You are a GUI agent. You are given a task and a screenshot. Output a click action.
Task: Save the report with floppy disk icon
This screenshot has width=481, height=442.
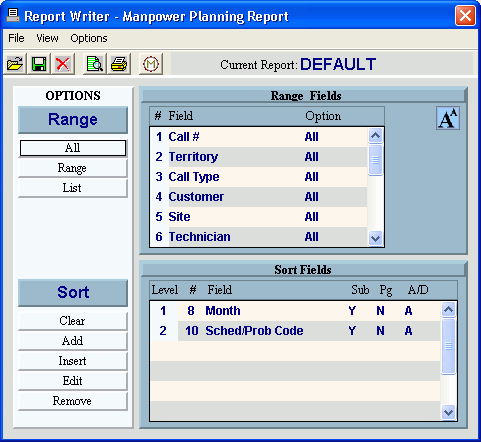(x=39, y=63)
